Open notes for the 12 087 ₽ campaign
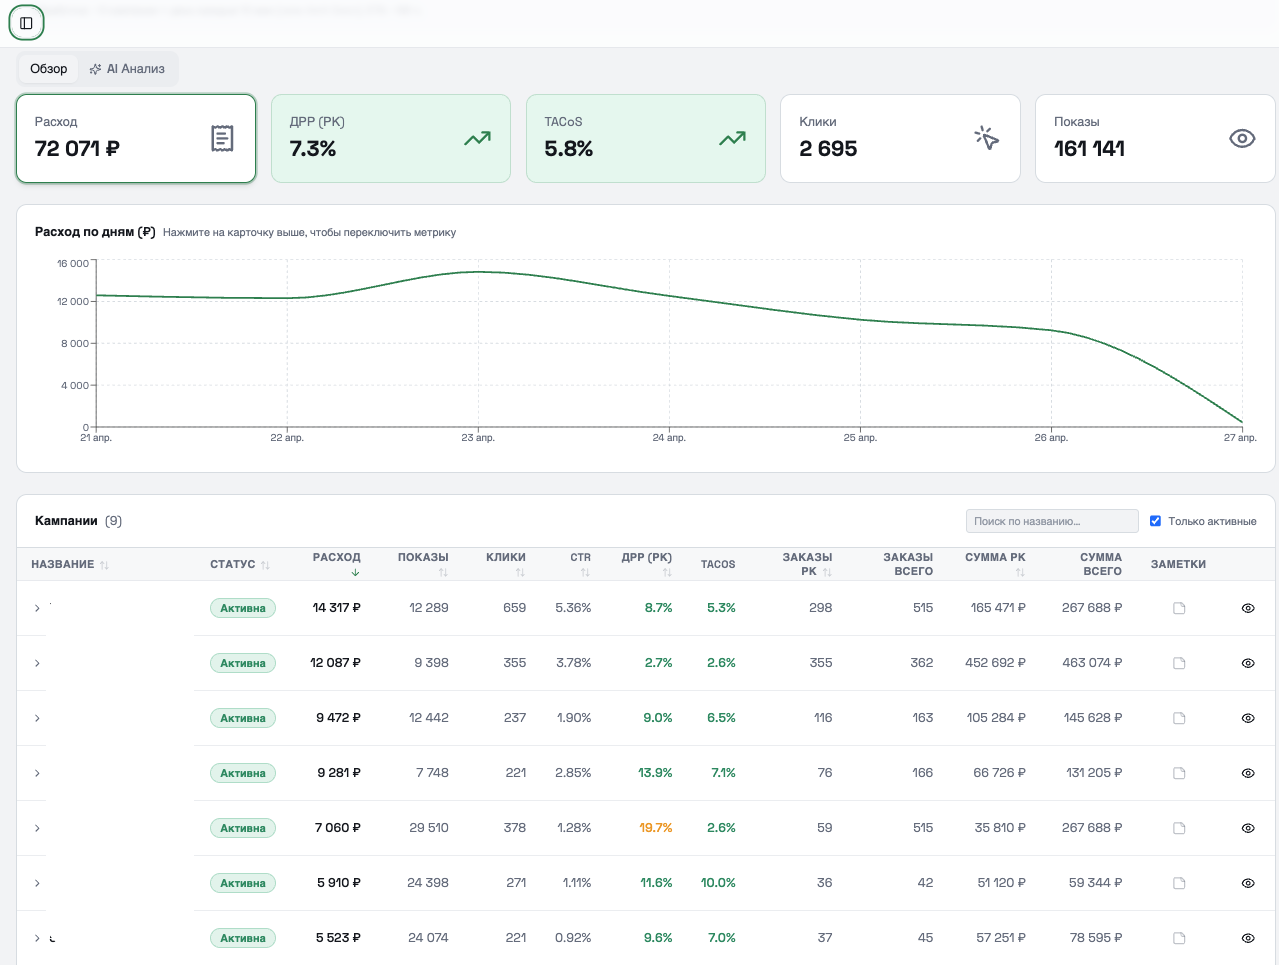Screen dimensions: 1279x965 coord(1179,663)
